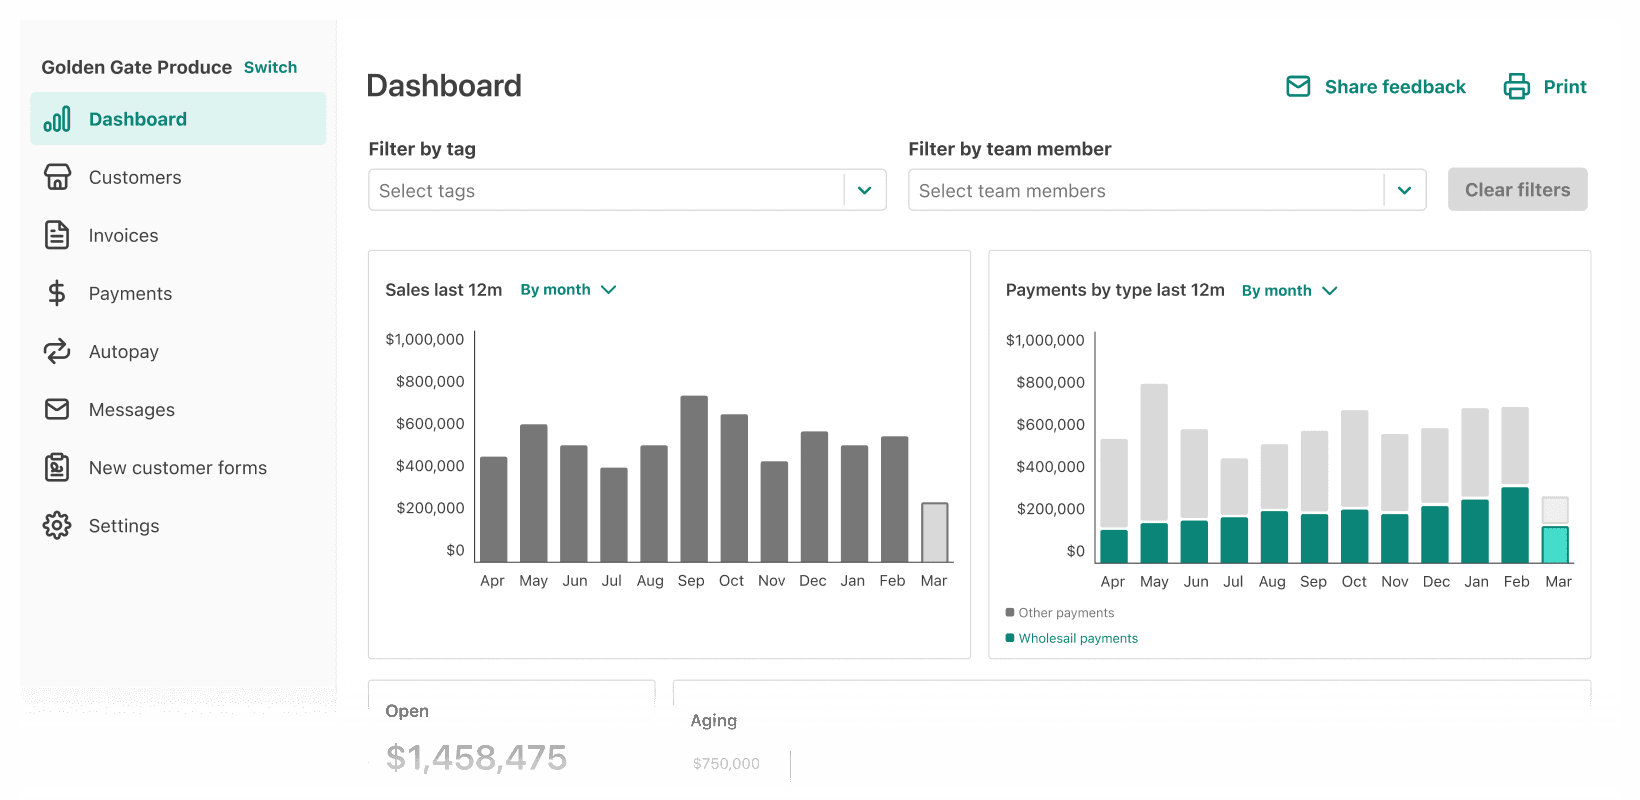The height and width of the screenshot is (800, 1640).
Task: Click the Invoices document icon
Action: (57, 235)
